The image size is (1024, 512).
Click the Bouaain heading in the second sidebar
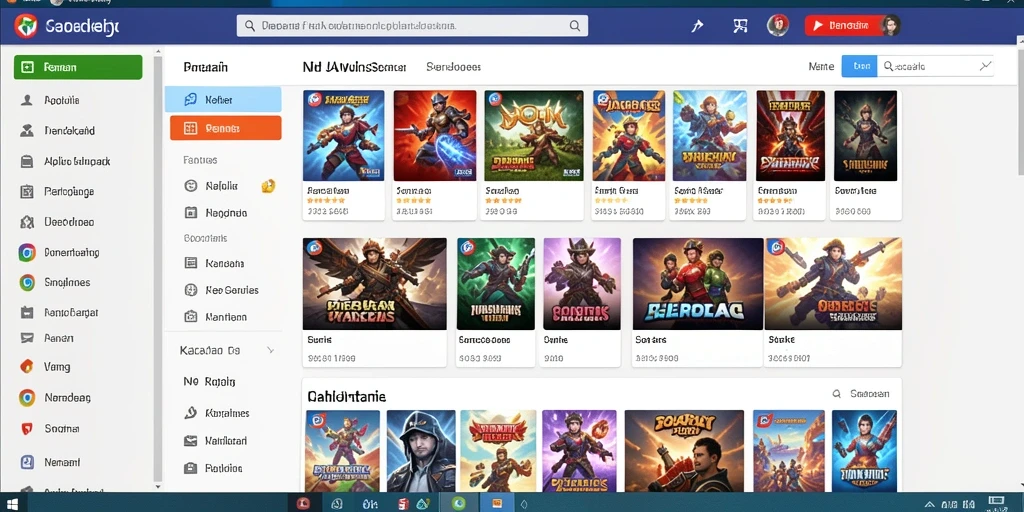pyautogui.click(x=206, y=67)
